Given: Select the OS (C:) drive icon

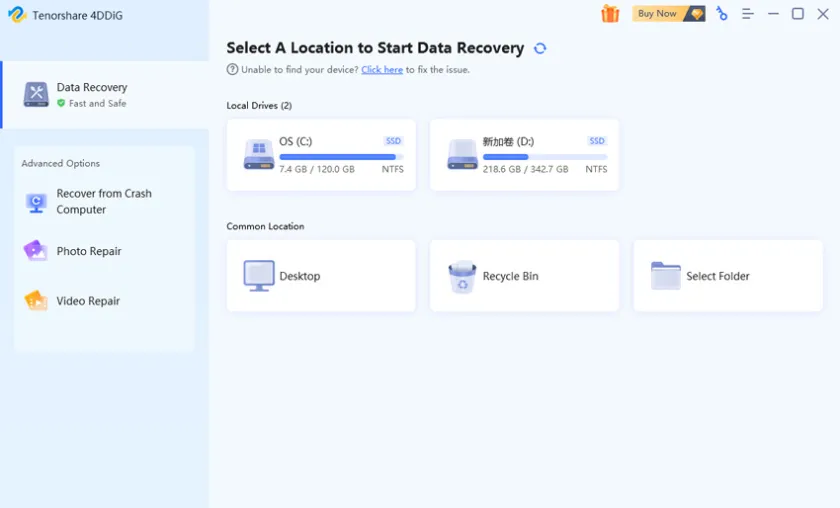Looking at the screenshot, I should tap(259, 155).
